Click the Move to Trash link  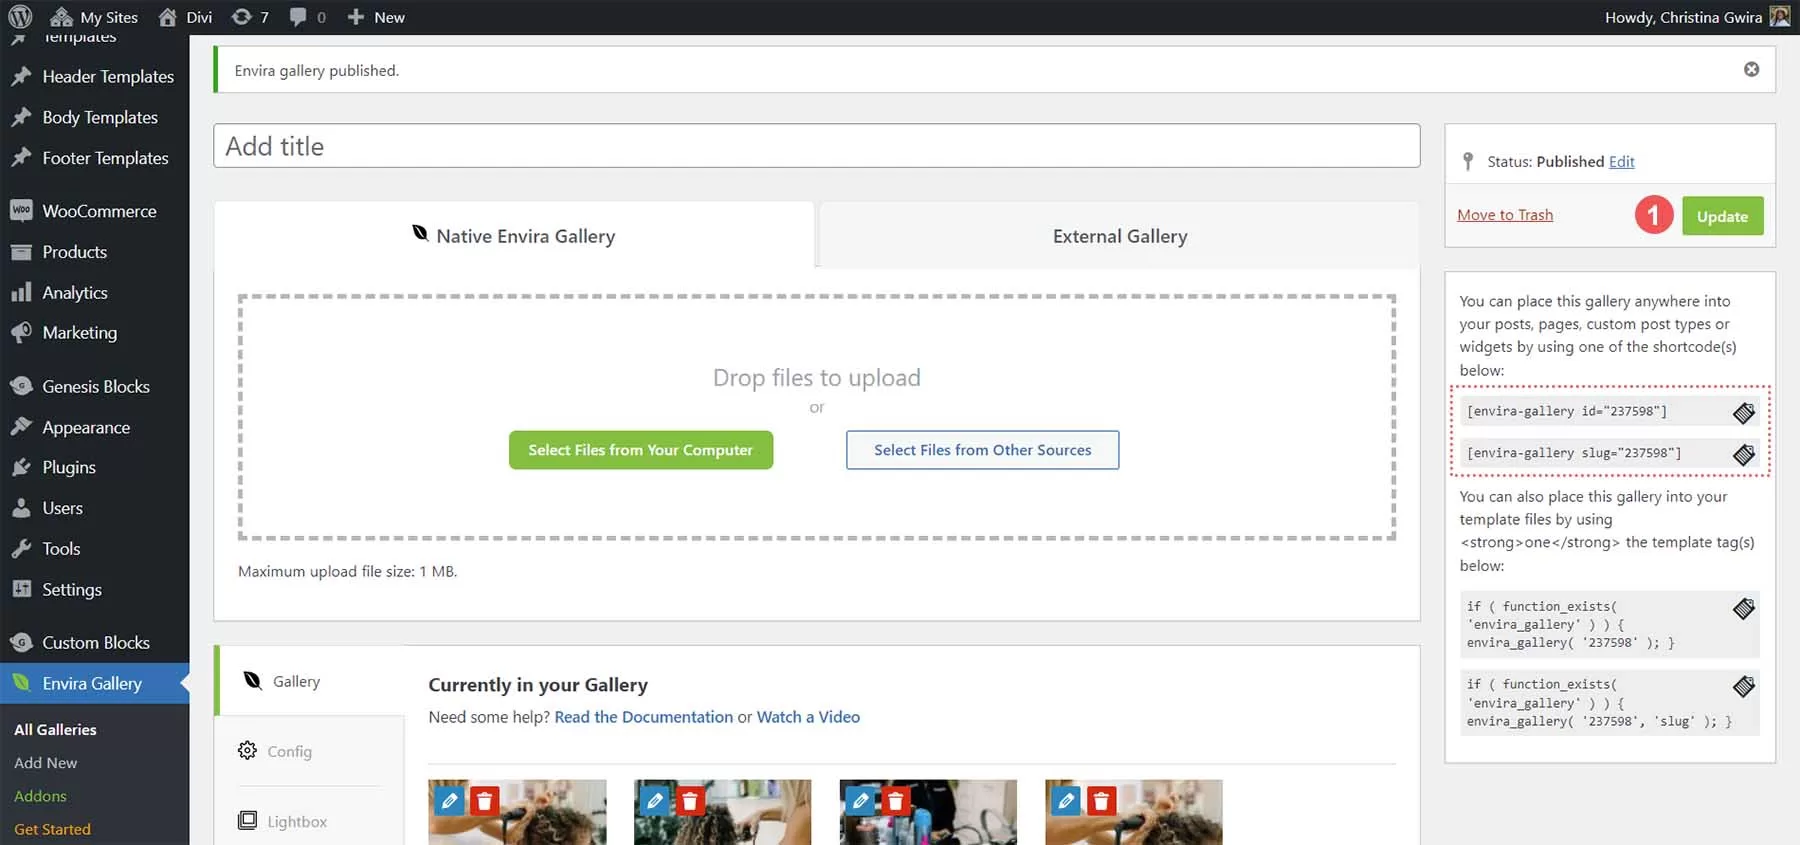pos(1504,215)
